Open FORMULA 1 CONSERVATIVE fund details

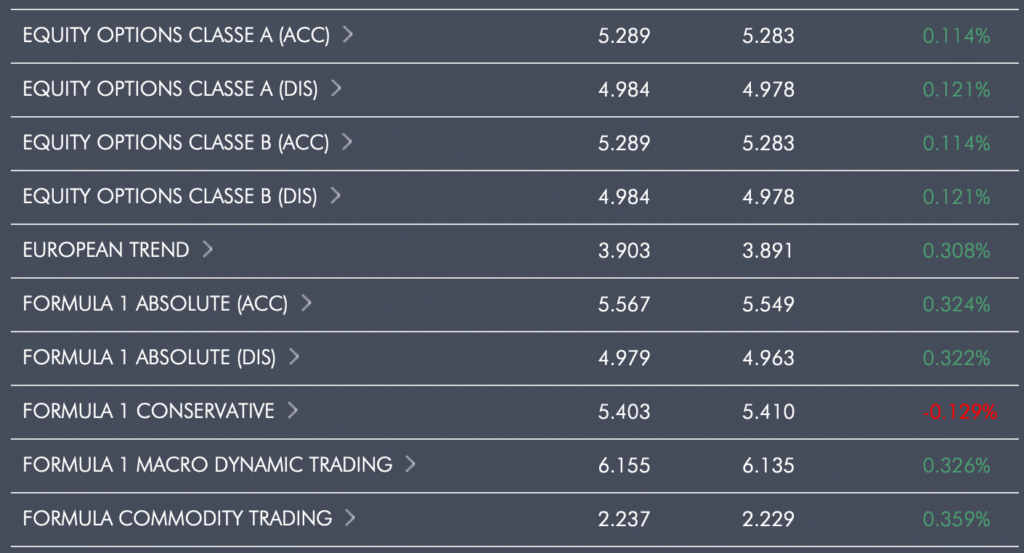[x=148, y=411]
